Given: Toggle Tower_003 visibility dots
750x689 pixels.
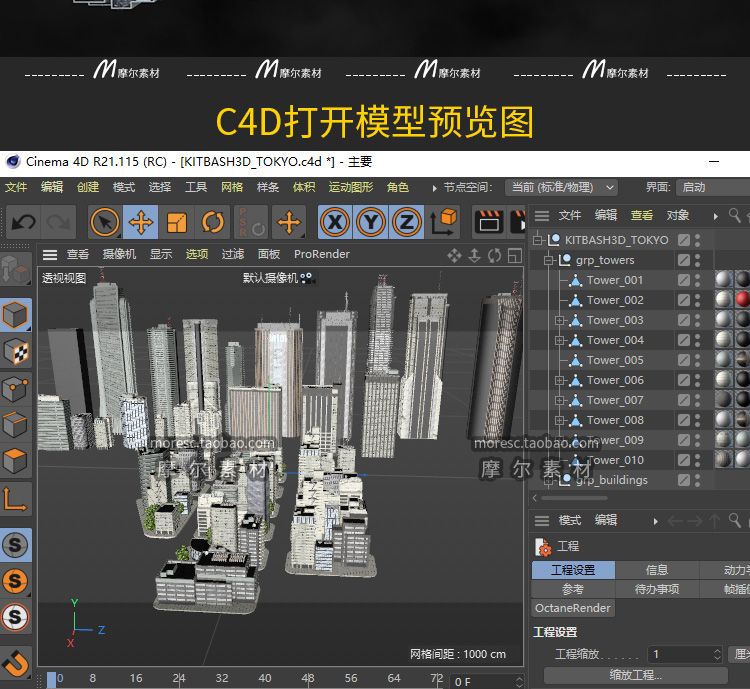Looking at the screenshot, I should (x=697, y=320).
